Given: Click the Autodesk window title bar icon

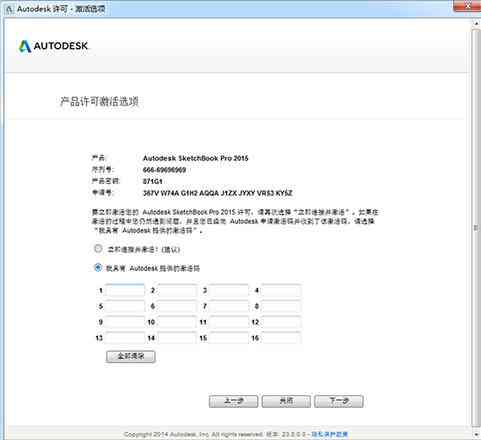Looking at the screenshot, I should (x=9, y=9).
